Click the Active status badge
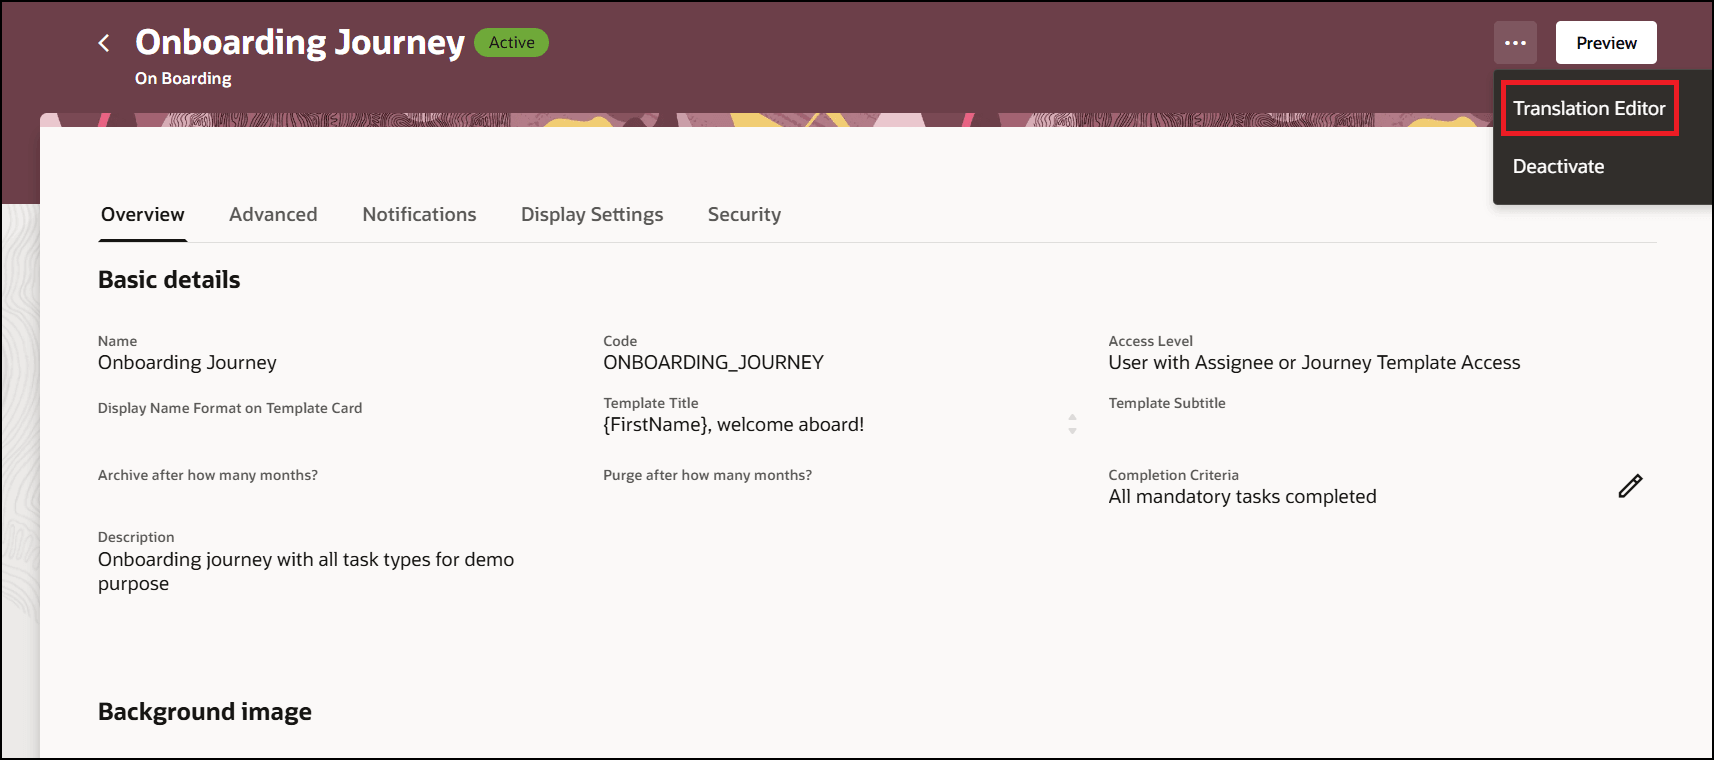 coord(511,43)
